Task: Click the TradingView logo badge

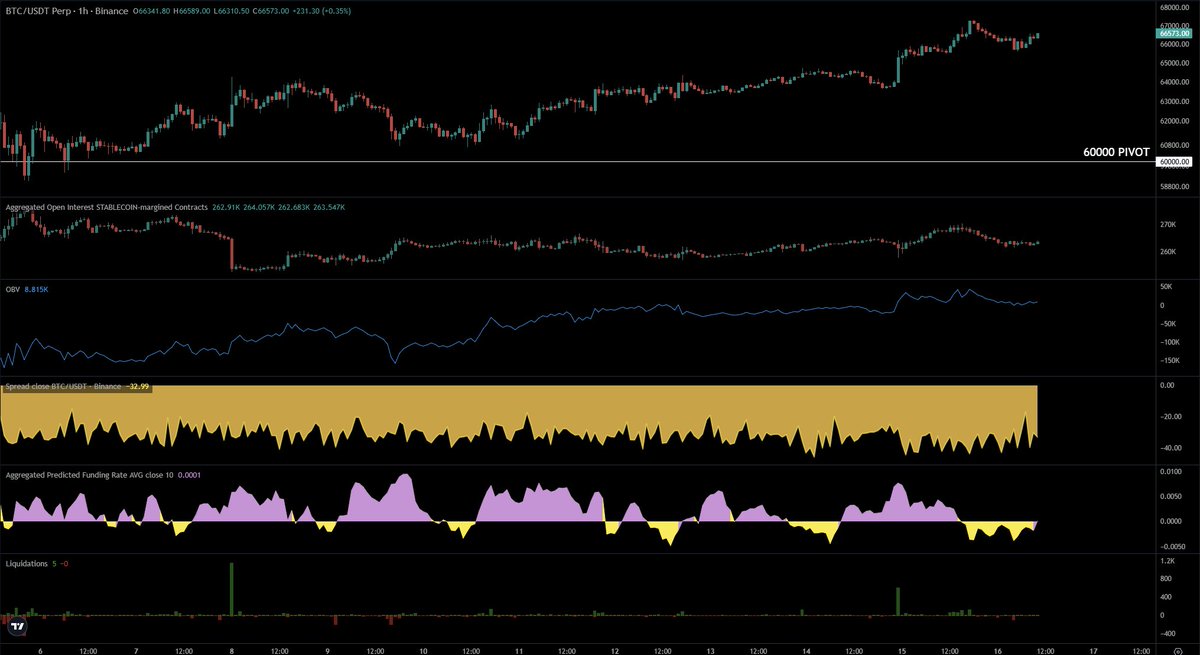Action: click(x=17, y=627)
